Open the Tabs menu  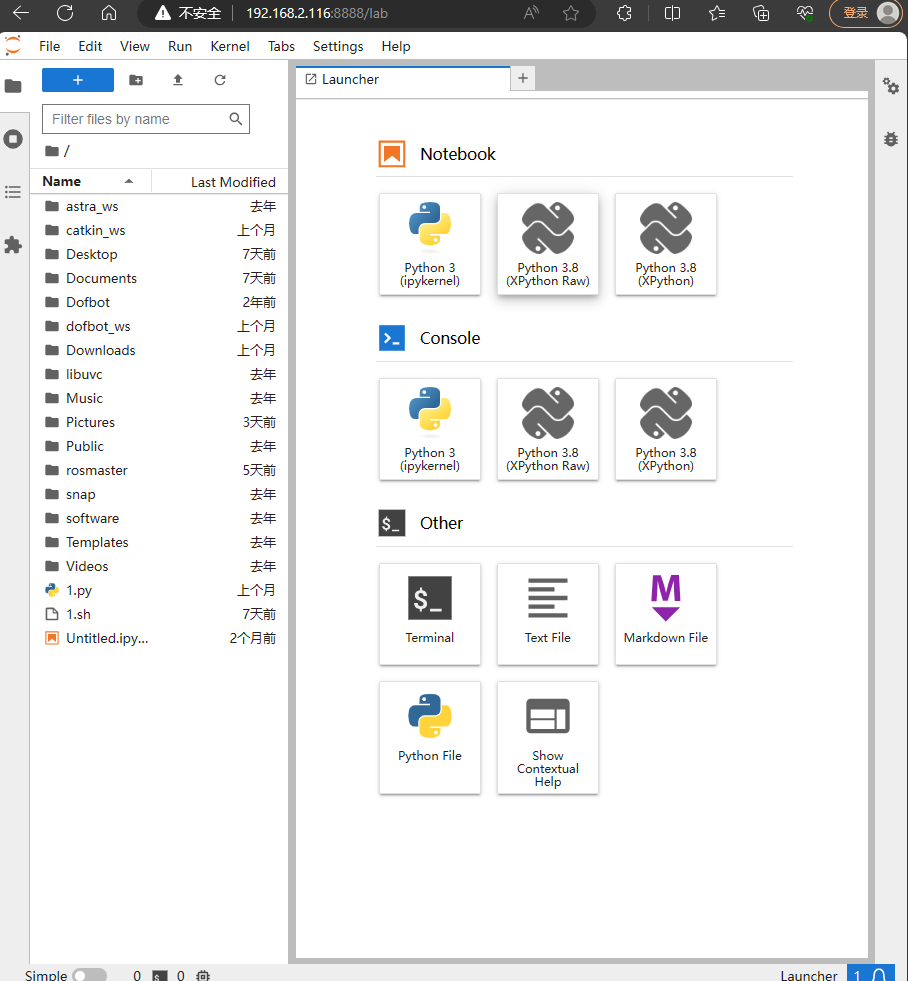coord(281,46)
